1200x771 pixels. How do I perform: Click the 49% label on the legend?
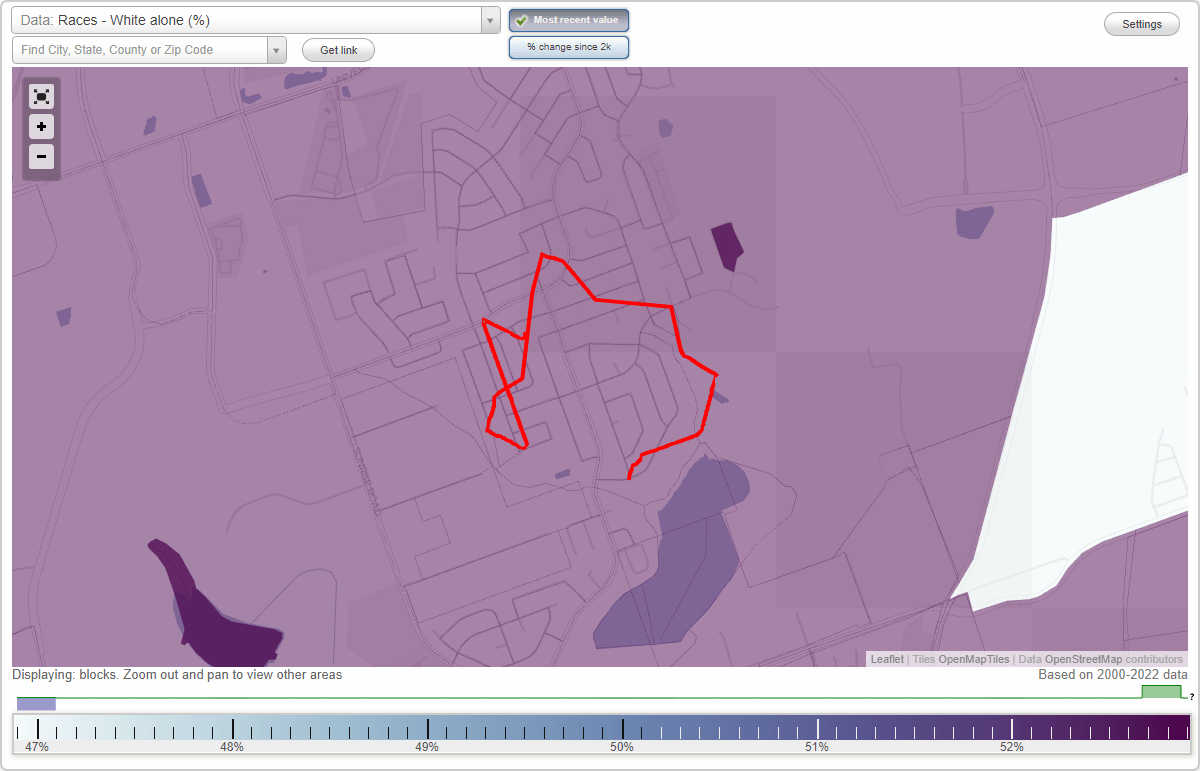pos(427,747)
